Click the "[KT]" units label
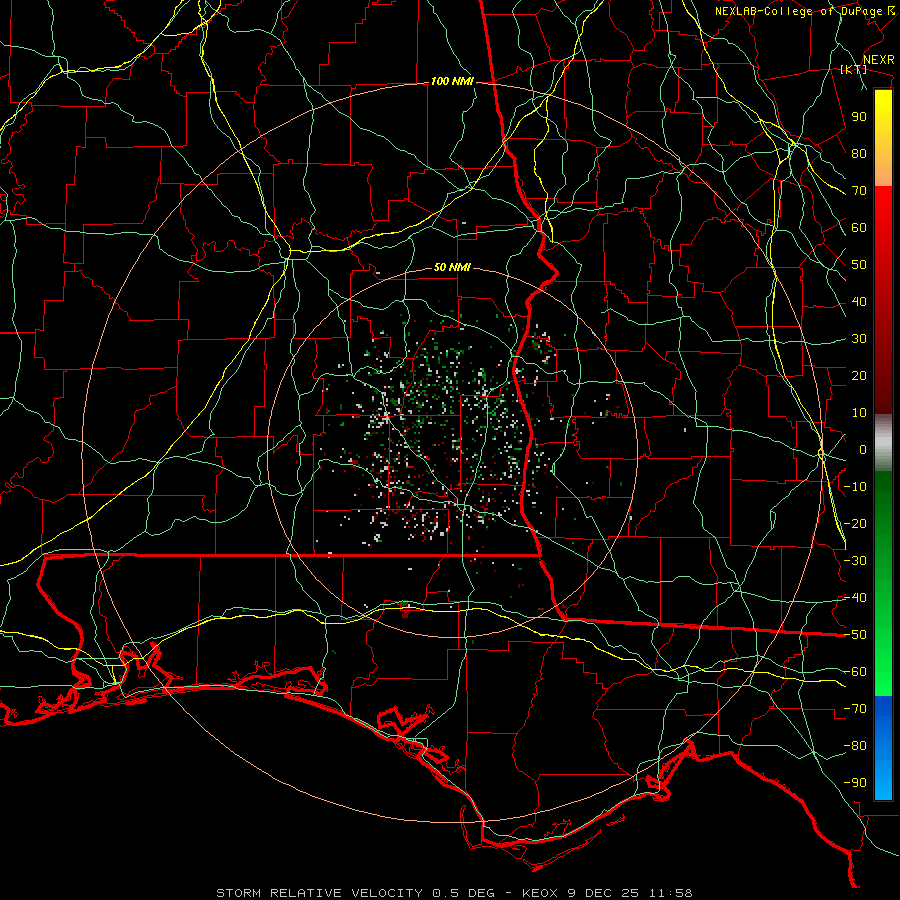This screenshot has height=900, width=900. click(854, 69)
